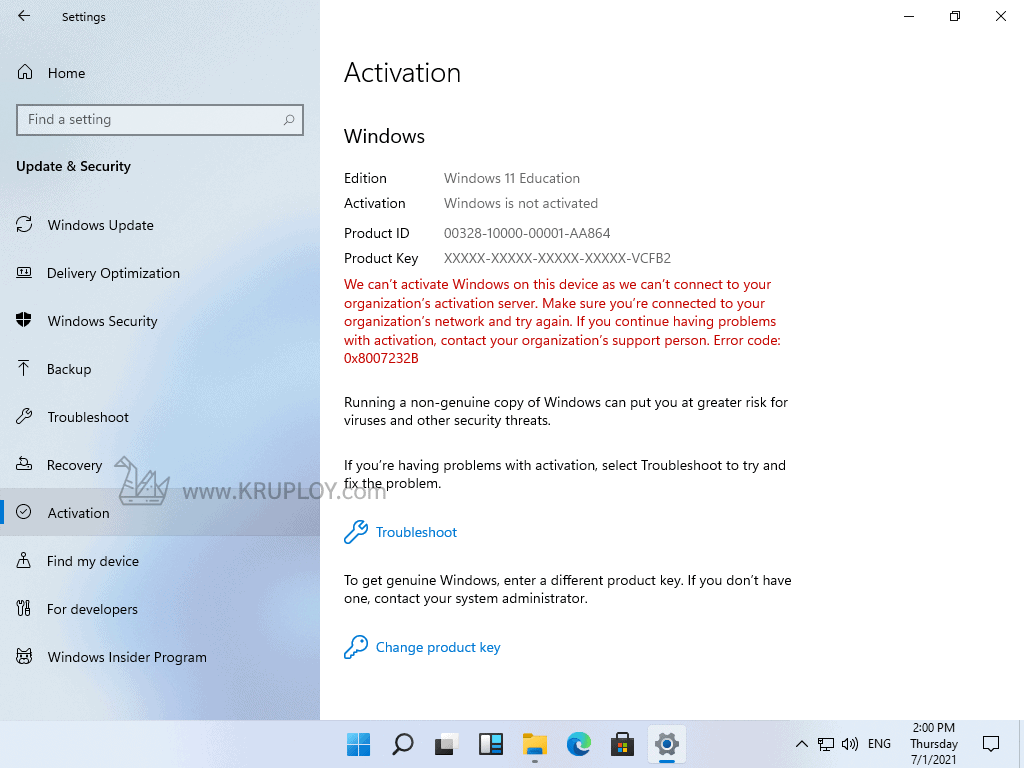Viewport: 1024px width, 768px height.
Task: Open the Home icon in Settings sidebar
Action: (x=25, y=72)
